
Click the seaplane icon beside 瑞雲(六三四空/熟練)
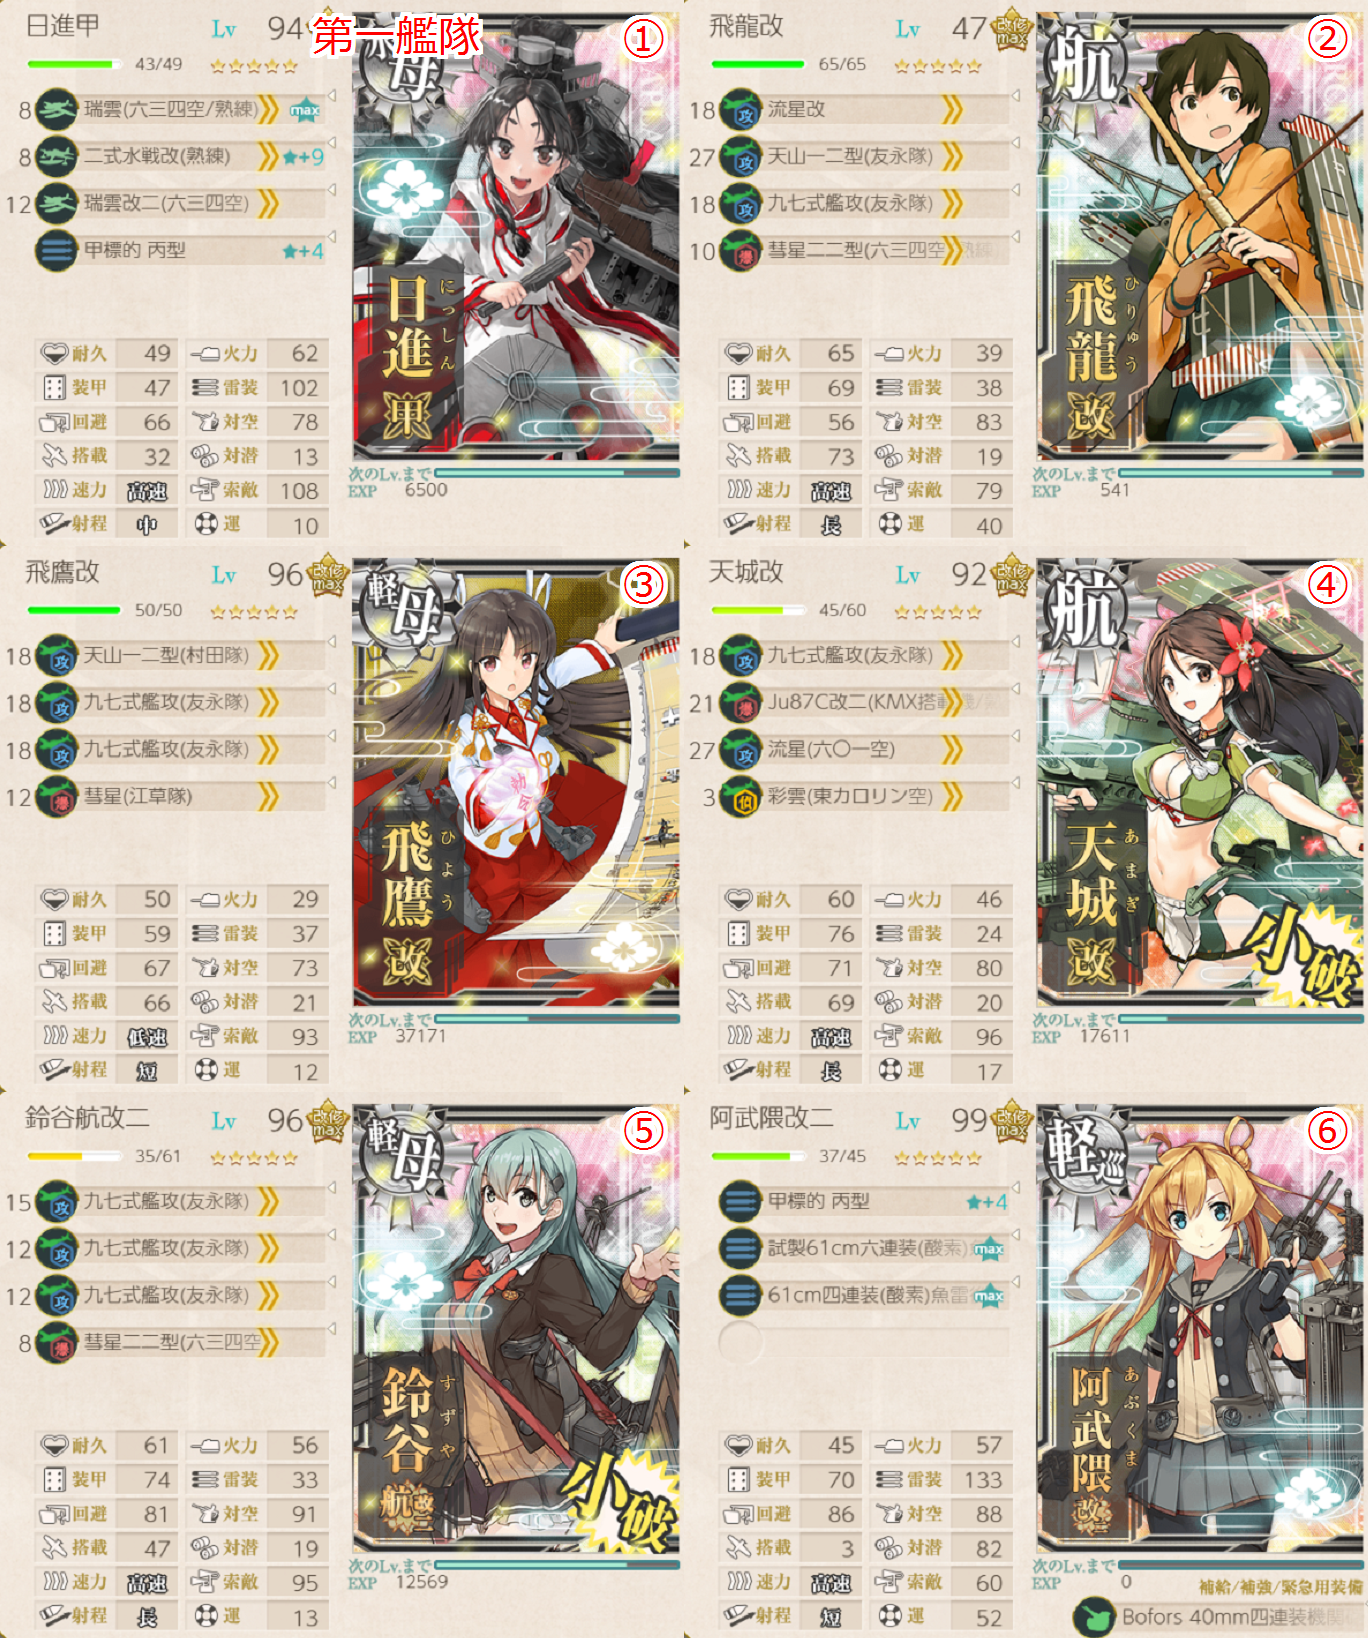[57, 110]
